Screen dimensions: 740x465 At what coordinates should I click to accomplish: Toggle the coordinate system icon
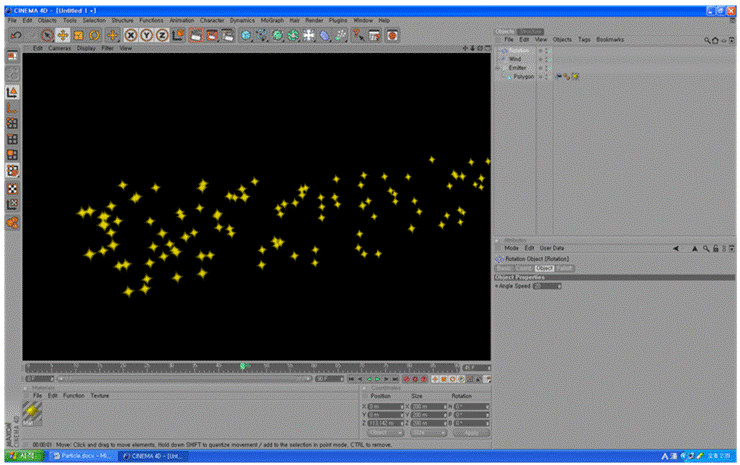[x=178, y=35]
